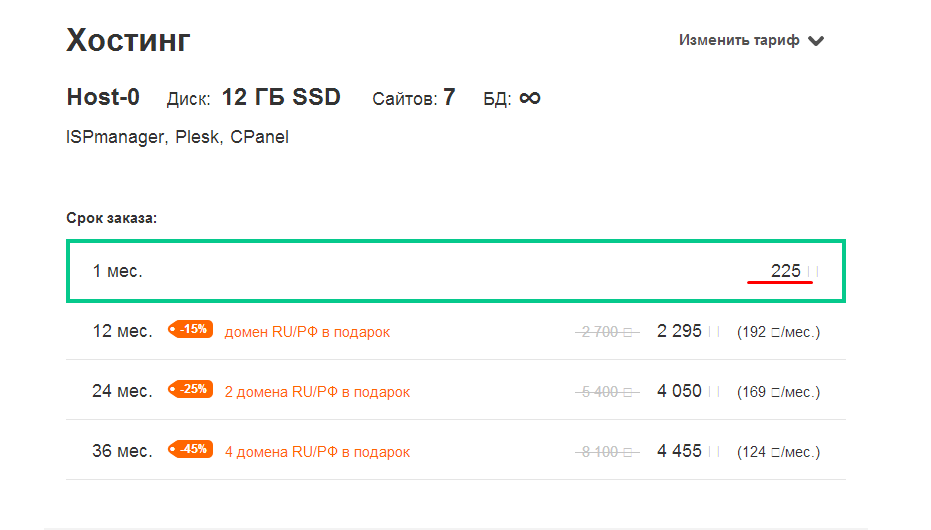931x530 pixels.
Task: Select the 36 мес. order period
Action: point(122,451)
